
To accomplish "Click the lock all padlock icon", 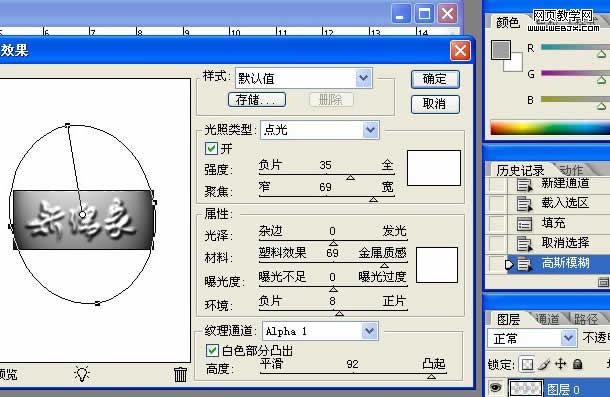I will 578,364.
